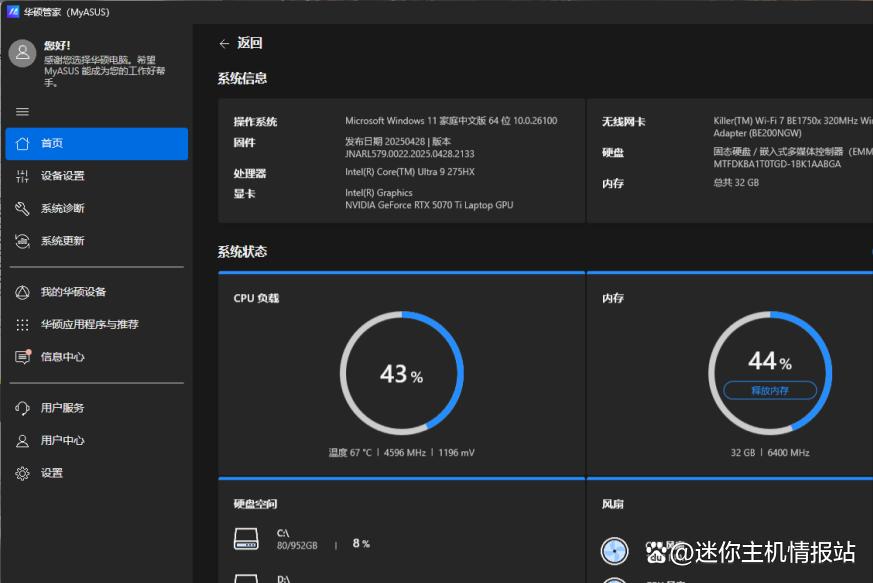Click the 8 % disk usage value
The width and height of the screenshot is (873, 583).
pyautogui.click(x=361, y=543)
